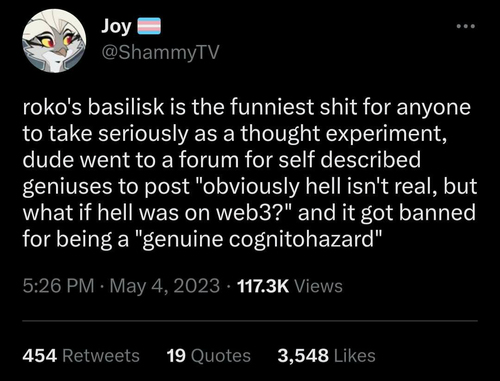500x381 pixels.
Task: Open the three-dot more options menu
Action: point(466,26)
